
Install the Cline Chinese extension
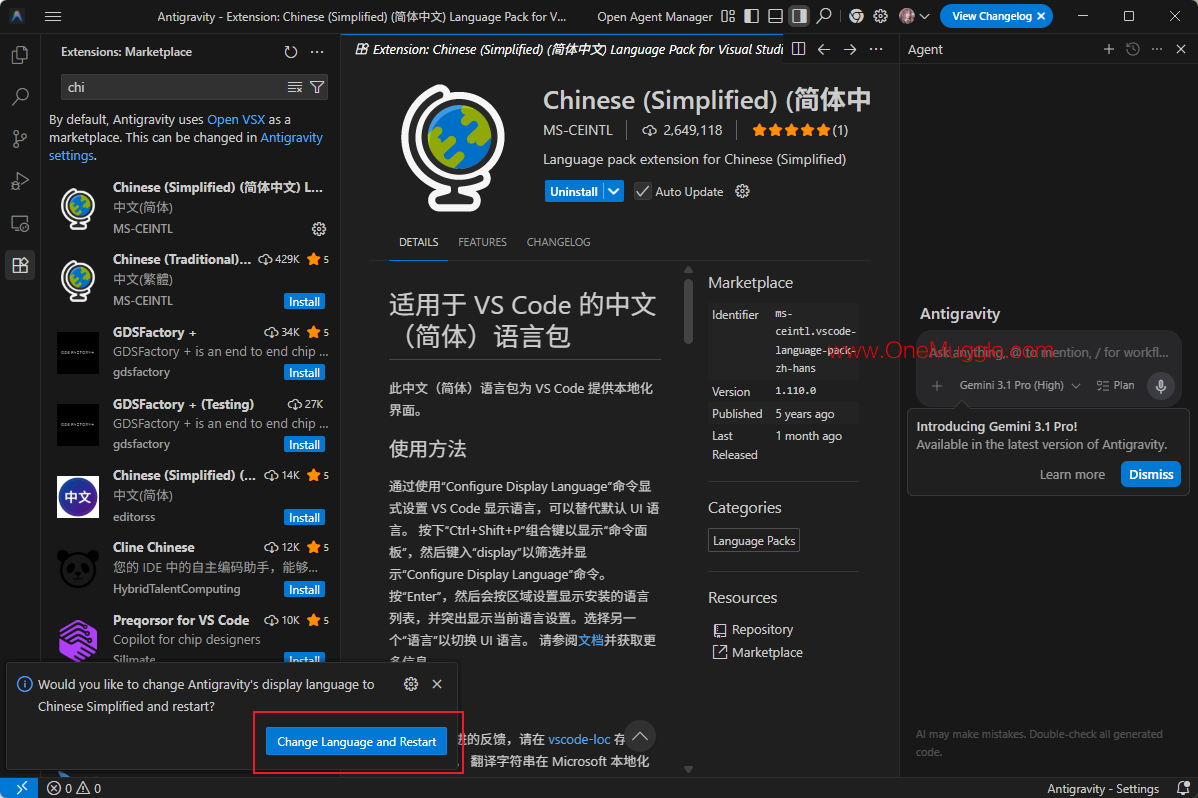pyautogui.click(x=304, y=589)
